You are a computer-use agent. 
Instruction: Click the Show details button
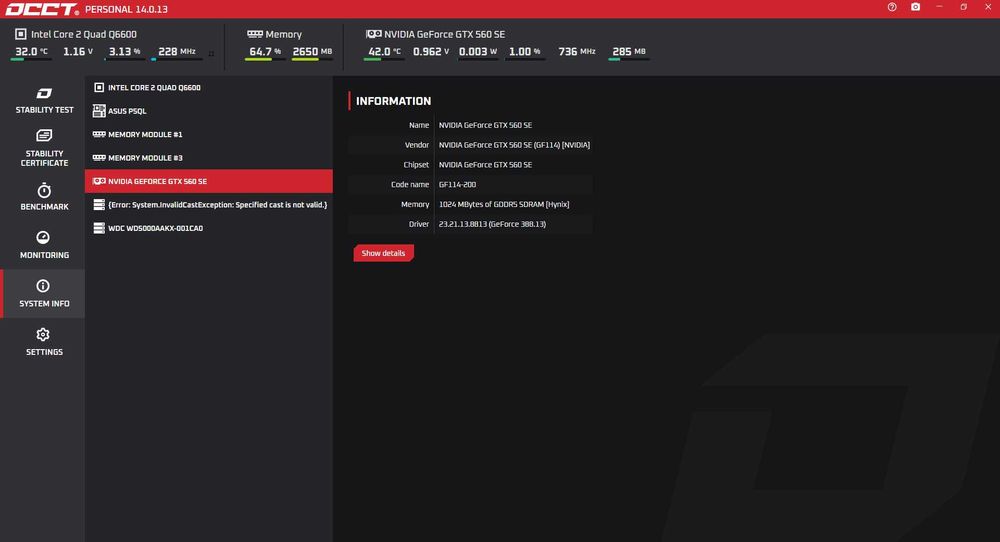pos(383,253)
